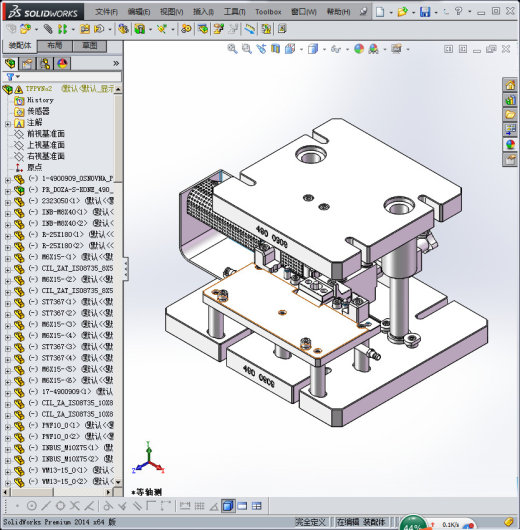Viewport: 520px width, 530px height.
Task: Click the History item in feature tree
Action: [40, 100]
